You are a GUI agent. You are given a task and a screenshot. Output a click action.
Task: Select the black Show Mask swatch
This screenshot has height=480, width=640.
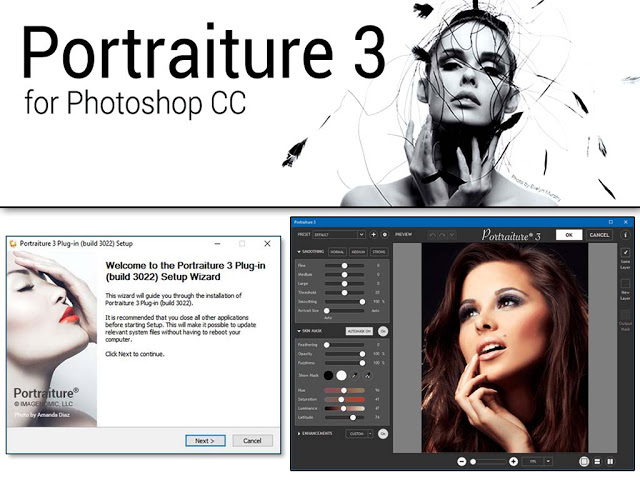[329, 376]
